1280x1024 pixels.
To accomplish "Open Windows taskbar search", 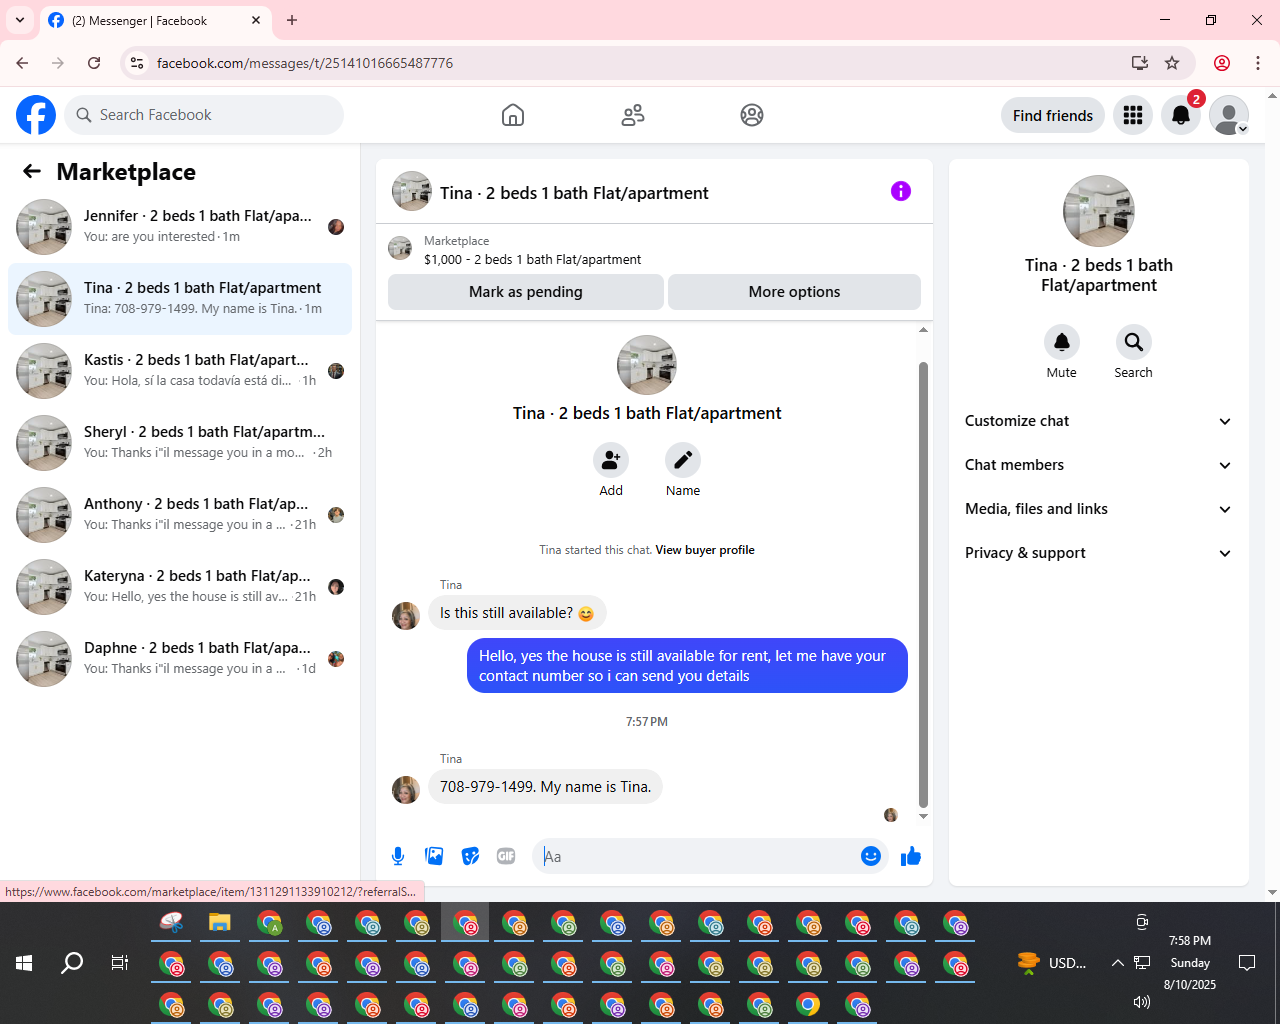I will pos(72,963).
